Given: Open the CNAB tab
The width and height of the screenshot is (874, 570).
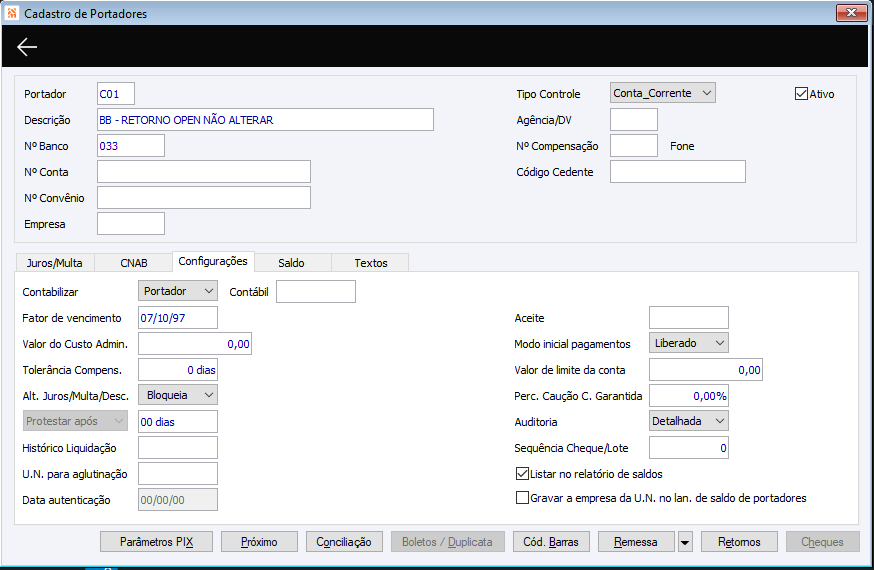Looking at the screenshot, I should point(134,263).
